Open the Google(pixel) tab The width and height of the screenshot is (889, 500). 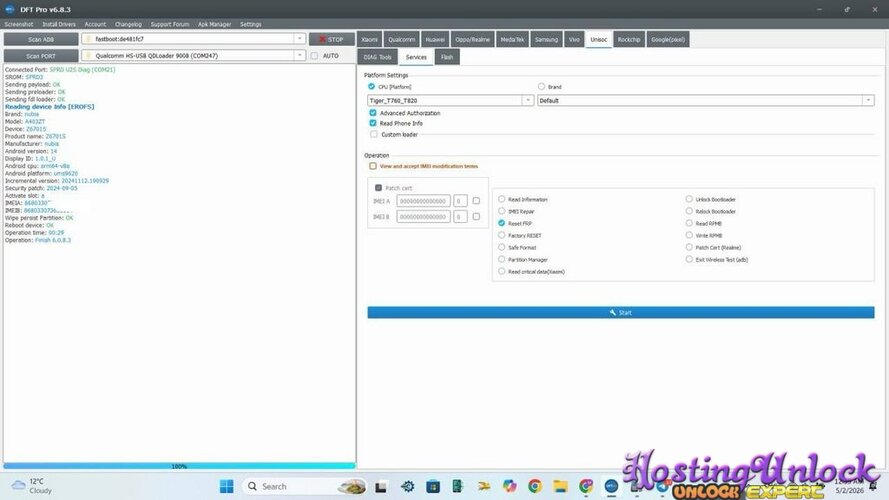coord(668,39)
